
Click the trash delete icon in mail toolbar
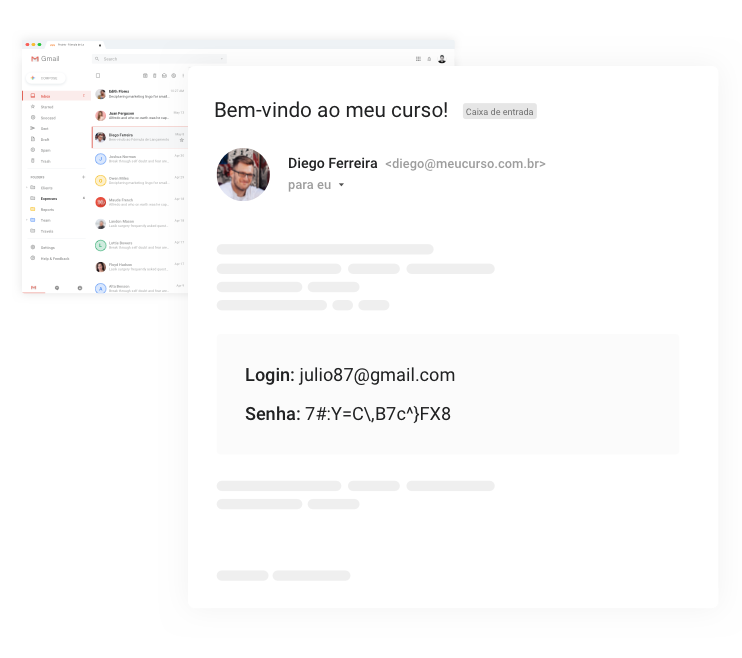click(x=154, y=76)
